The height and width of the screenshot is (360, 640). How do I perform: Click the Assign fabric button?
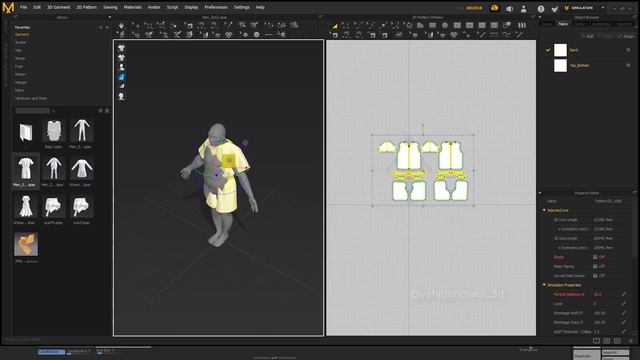[x=626, y=36]
